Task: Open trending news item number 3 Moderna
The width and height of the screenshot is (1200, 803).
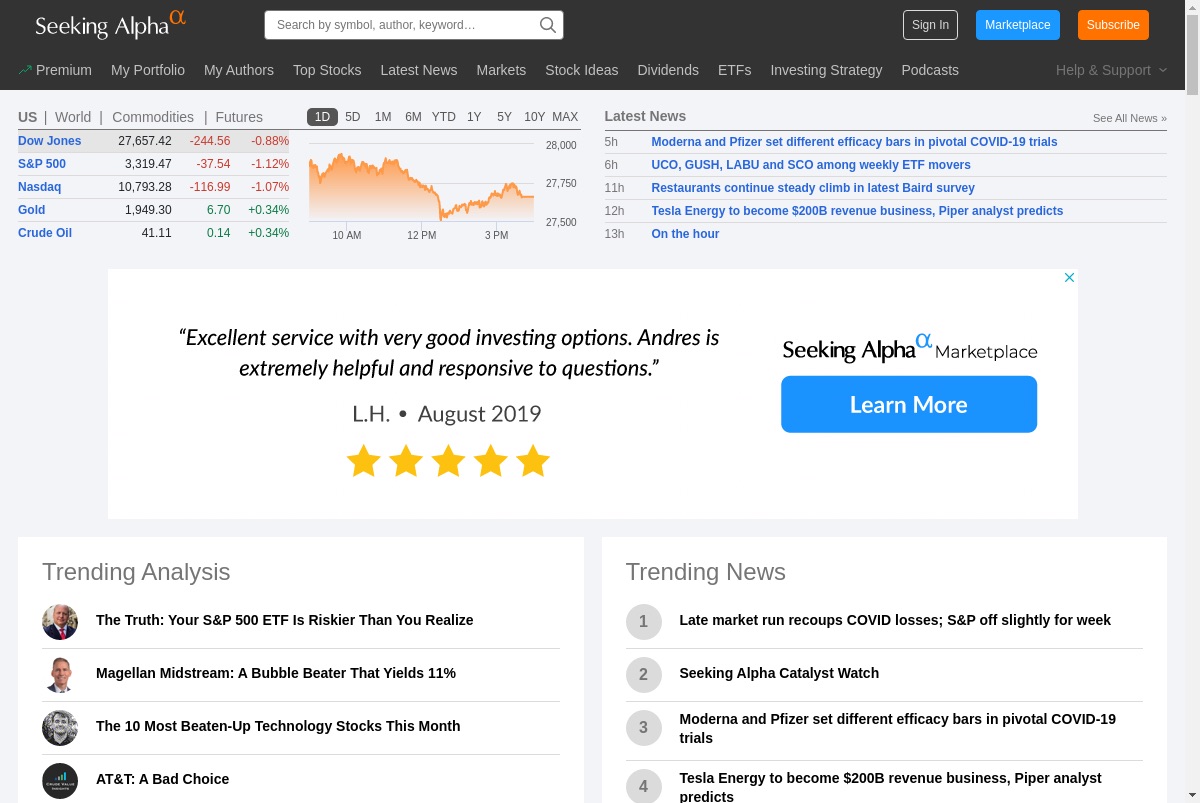Action: point(898,728)
